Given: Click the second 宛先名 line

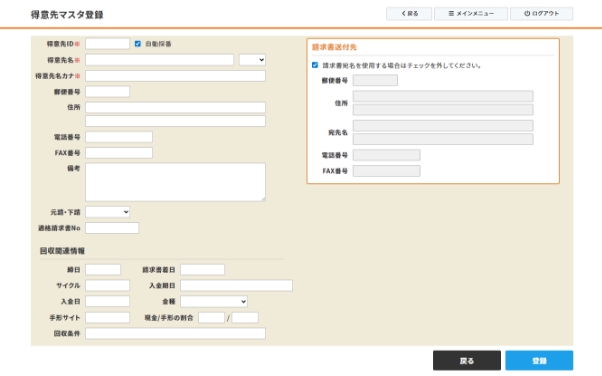Looking at the screenshot, I should pos(443,139).
